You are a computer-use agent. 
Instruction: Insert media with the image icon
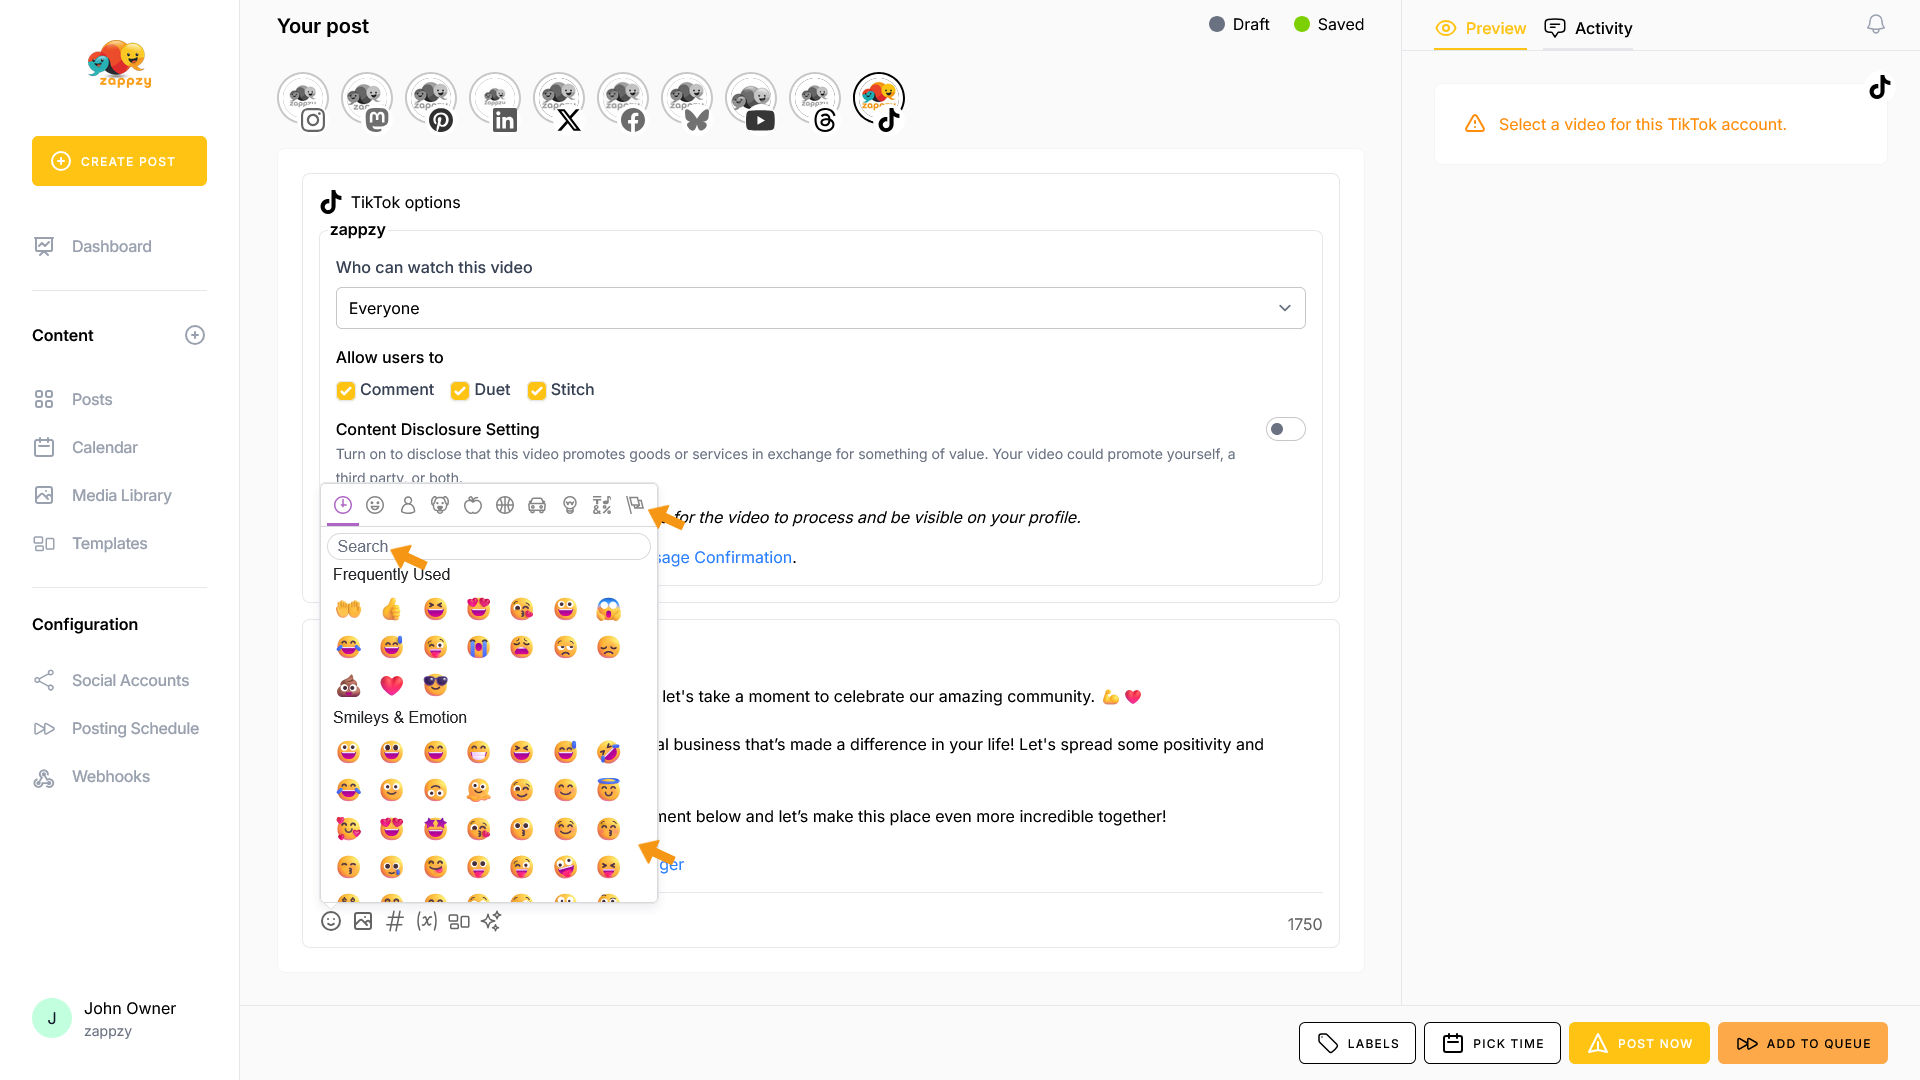(363, 921)
